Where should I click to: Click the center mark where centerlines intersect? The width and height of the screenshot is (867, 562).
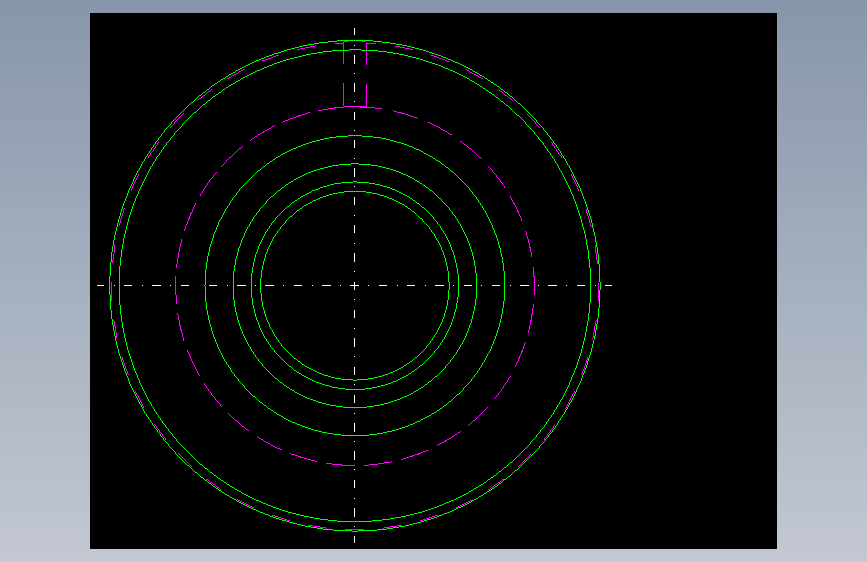point(354,285)
